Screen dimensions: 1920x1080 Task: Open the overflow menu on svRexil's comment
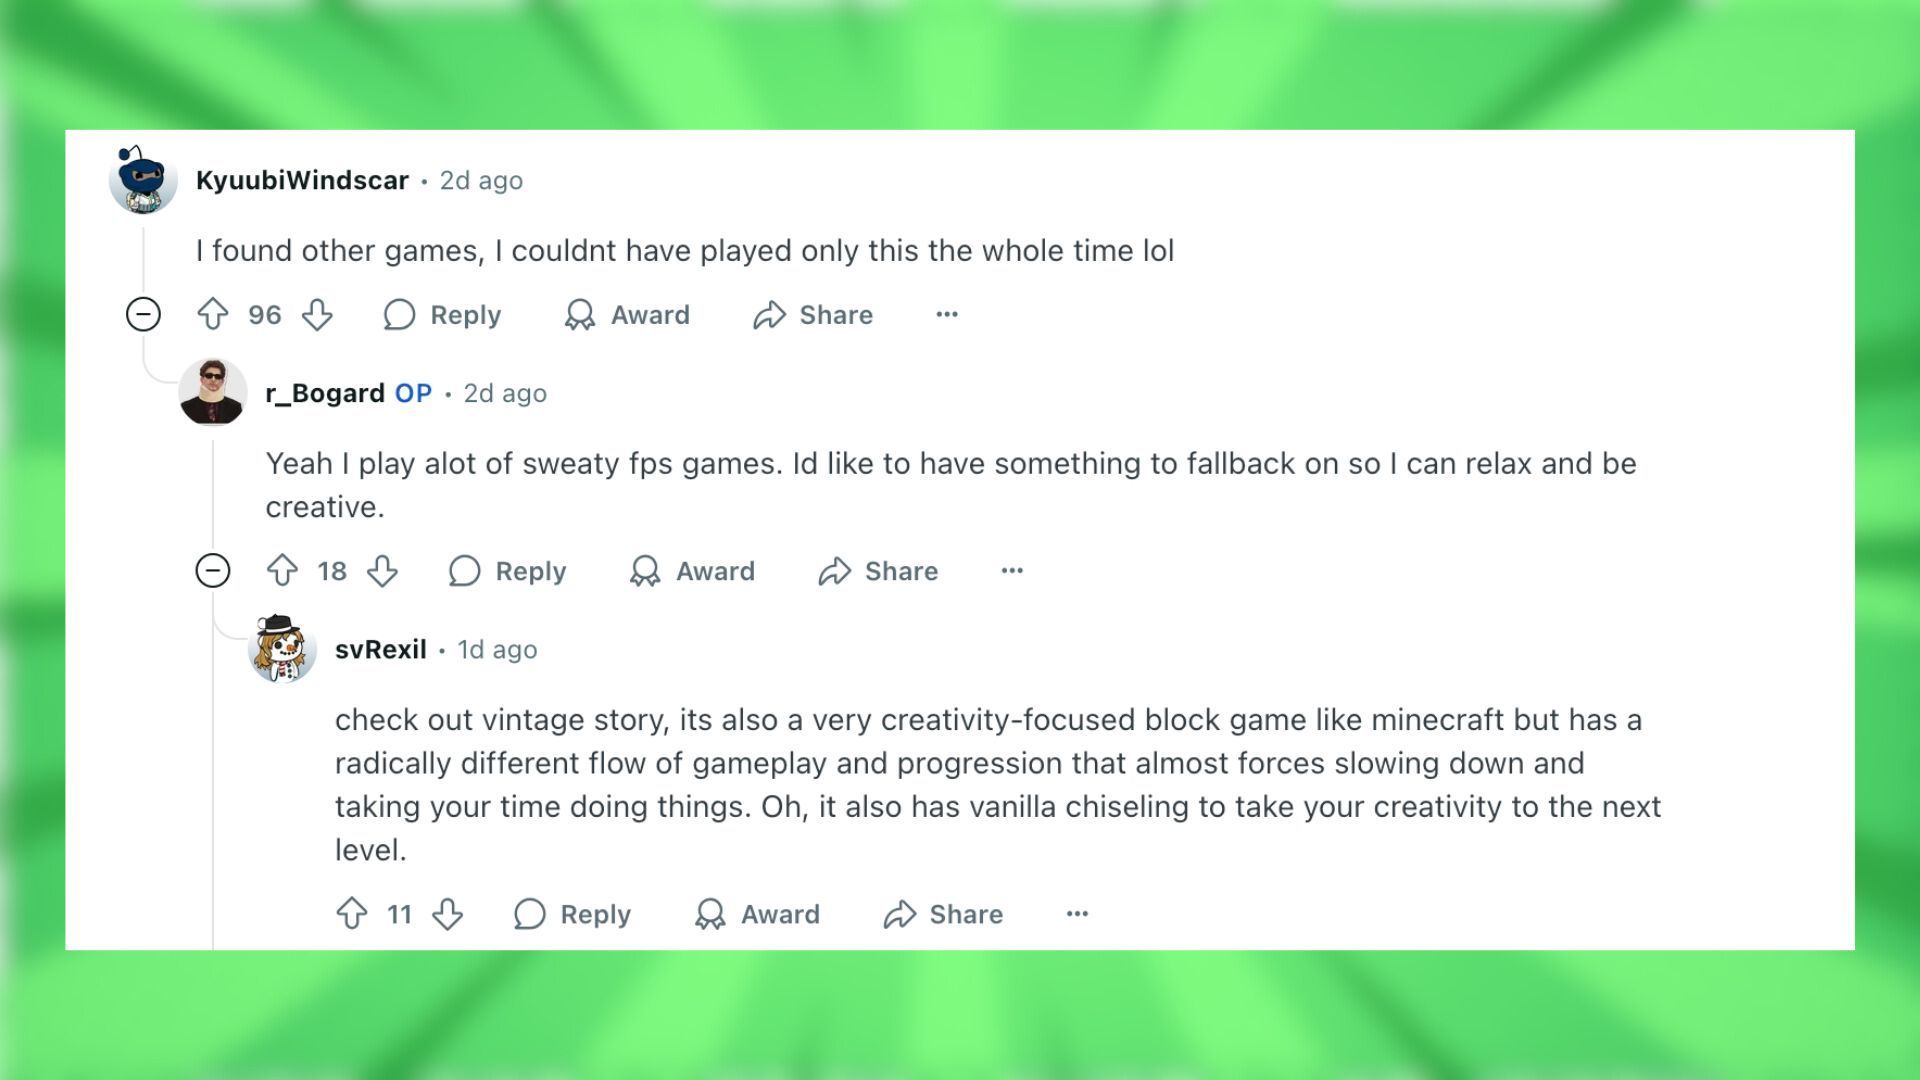tap(1076, 913)
